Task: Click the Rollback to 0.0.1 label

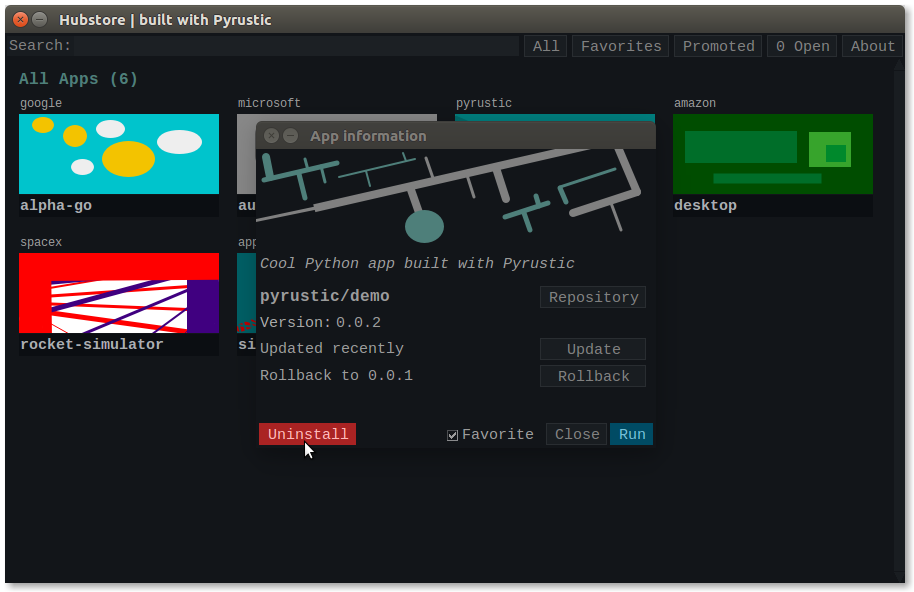Action: coord(336,375)
